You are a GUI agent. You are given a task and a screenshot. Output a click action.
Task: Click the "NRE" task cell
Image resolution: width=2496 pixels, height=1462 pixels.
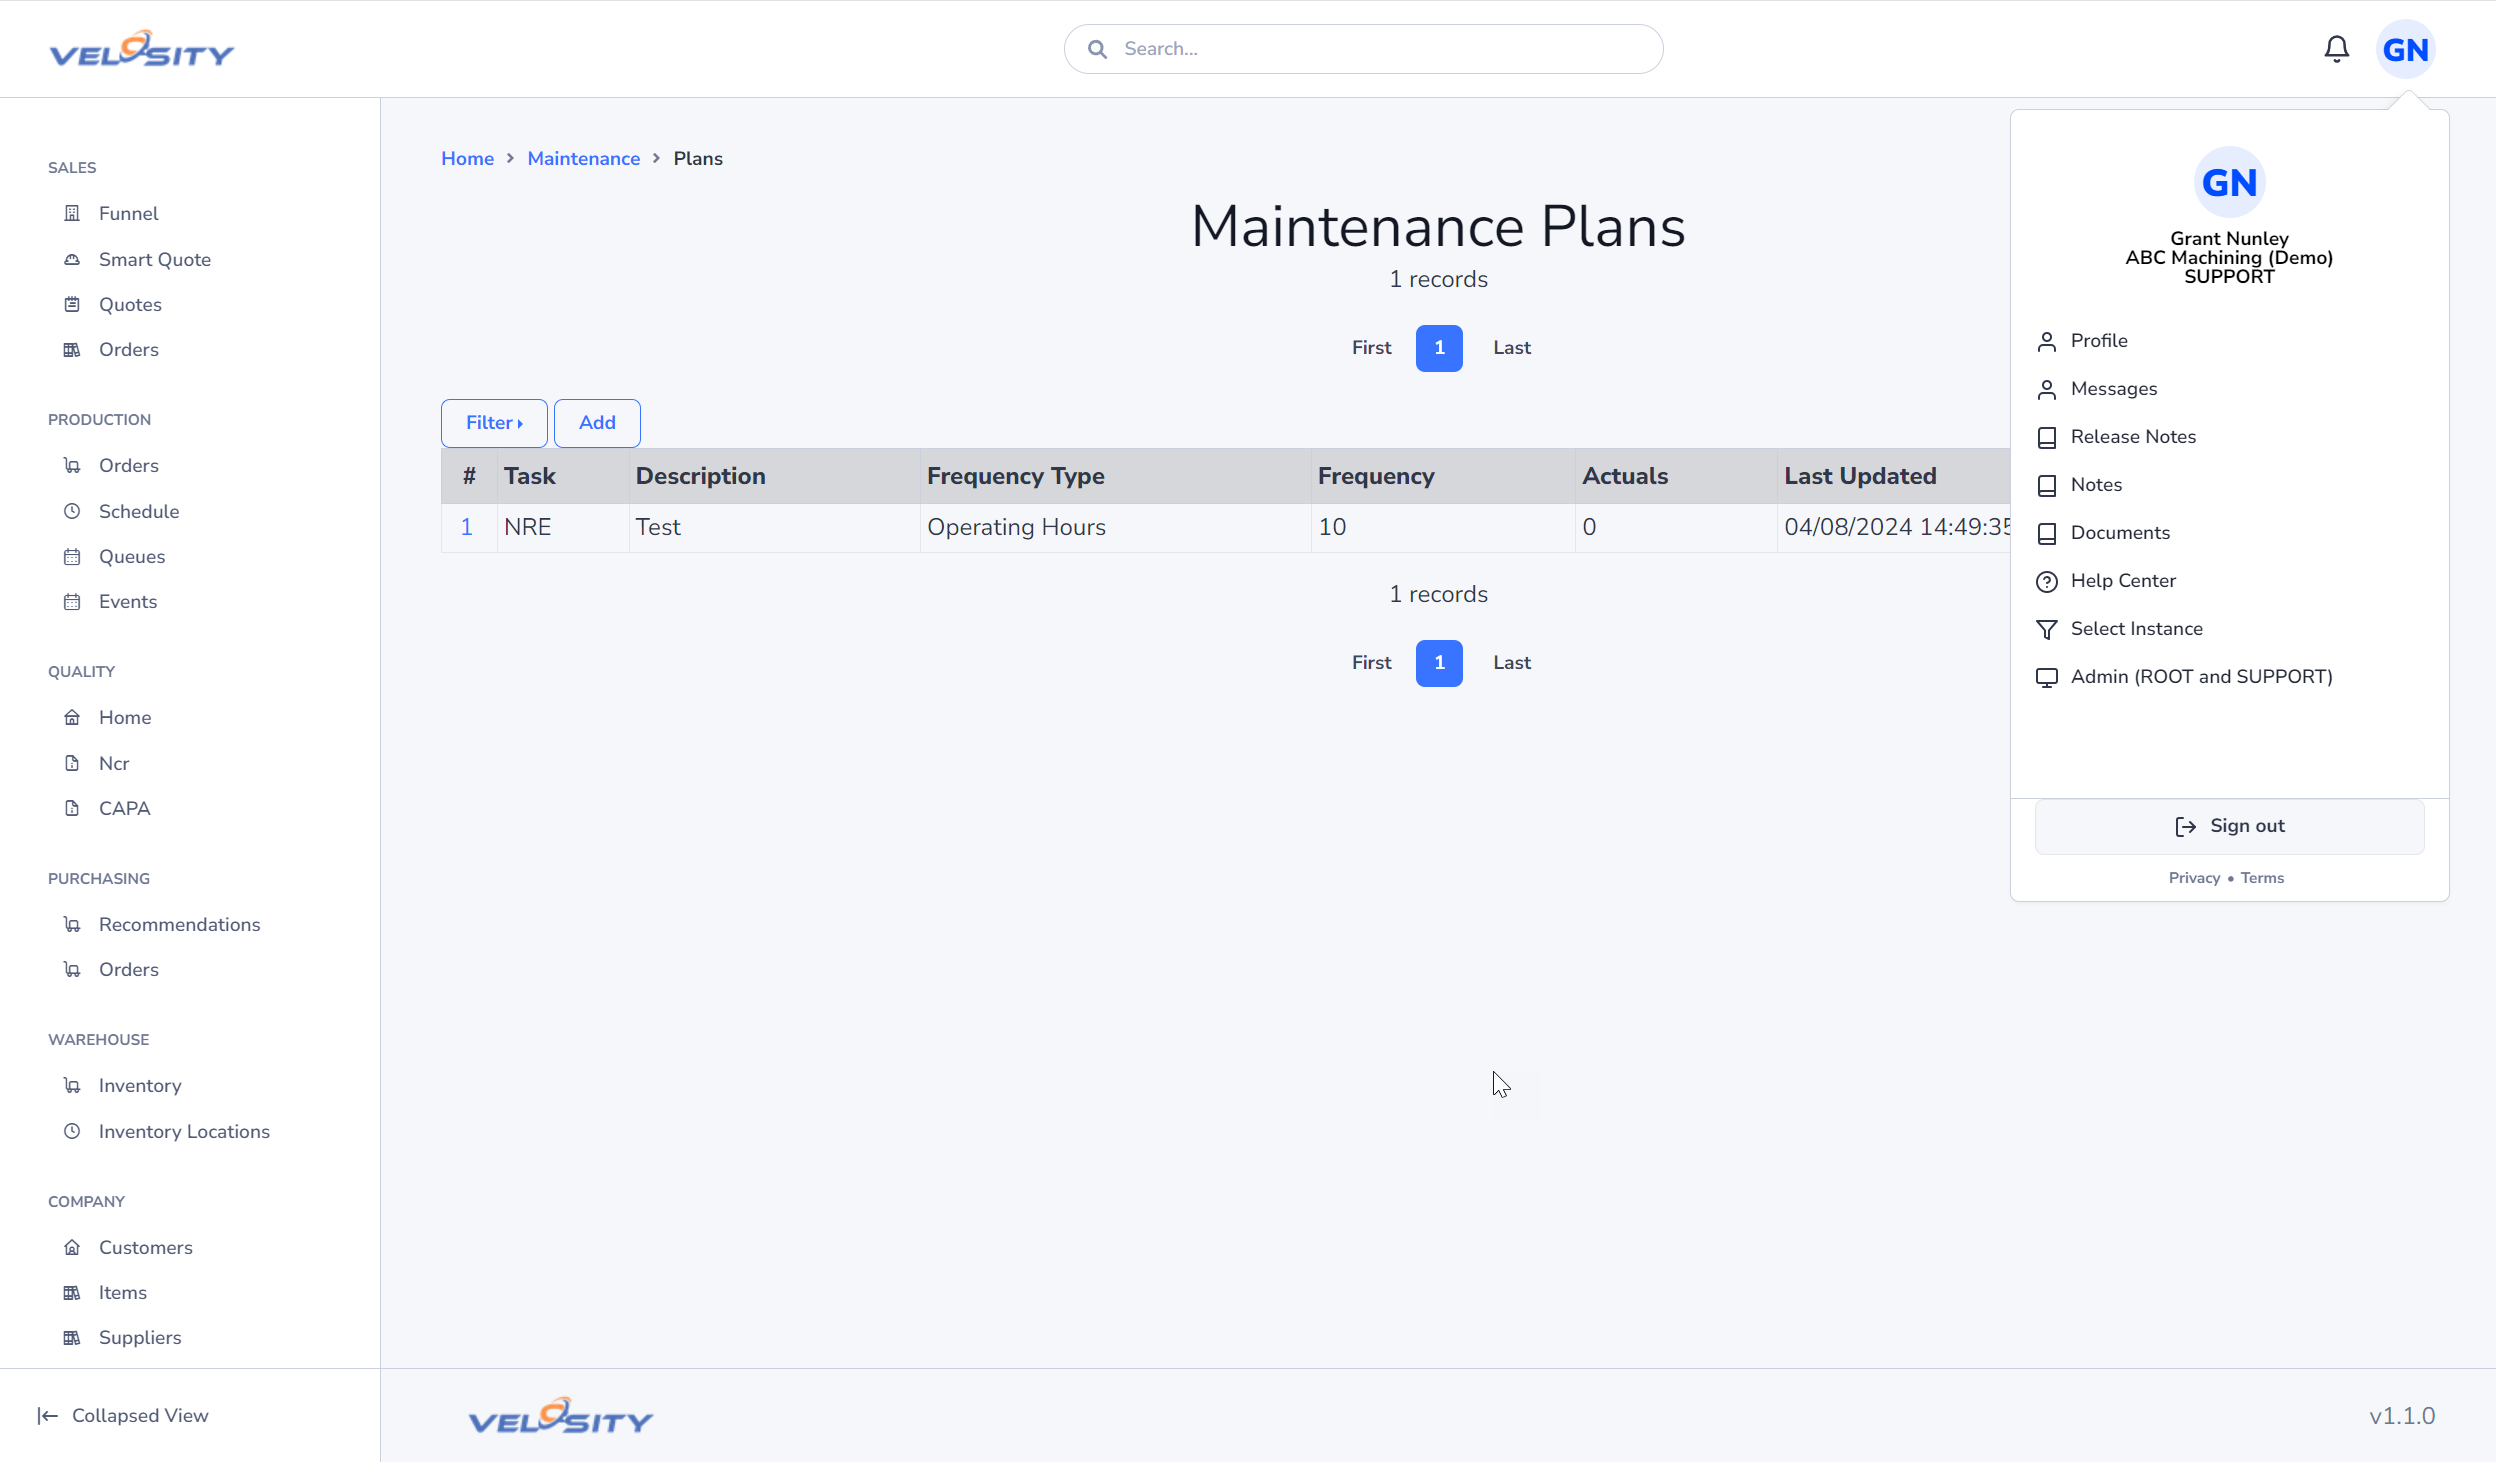(563, 527)
